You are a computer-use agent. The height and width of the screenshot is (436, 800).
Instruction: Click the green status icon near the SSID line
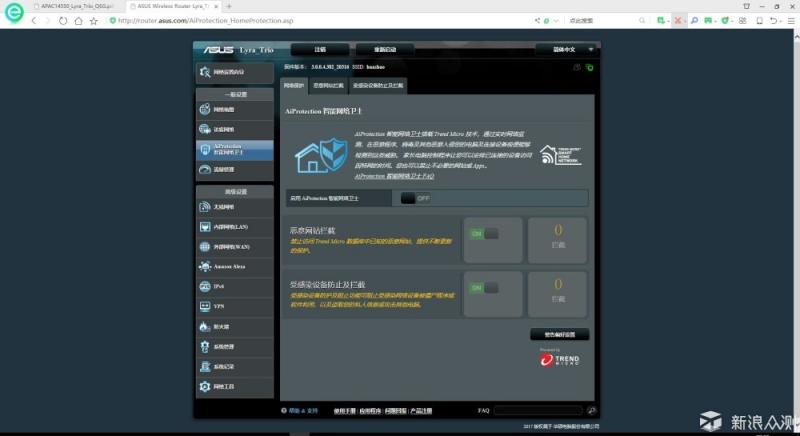pyautogui.click(x=589, y=67)
